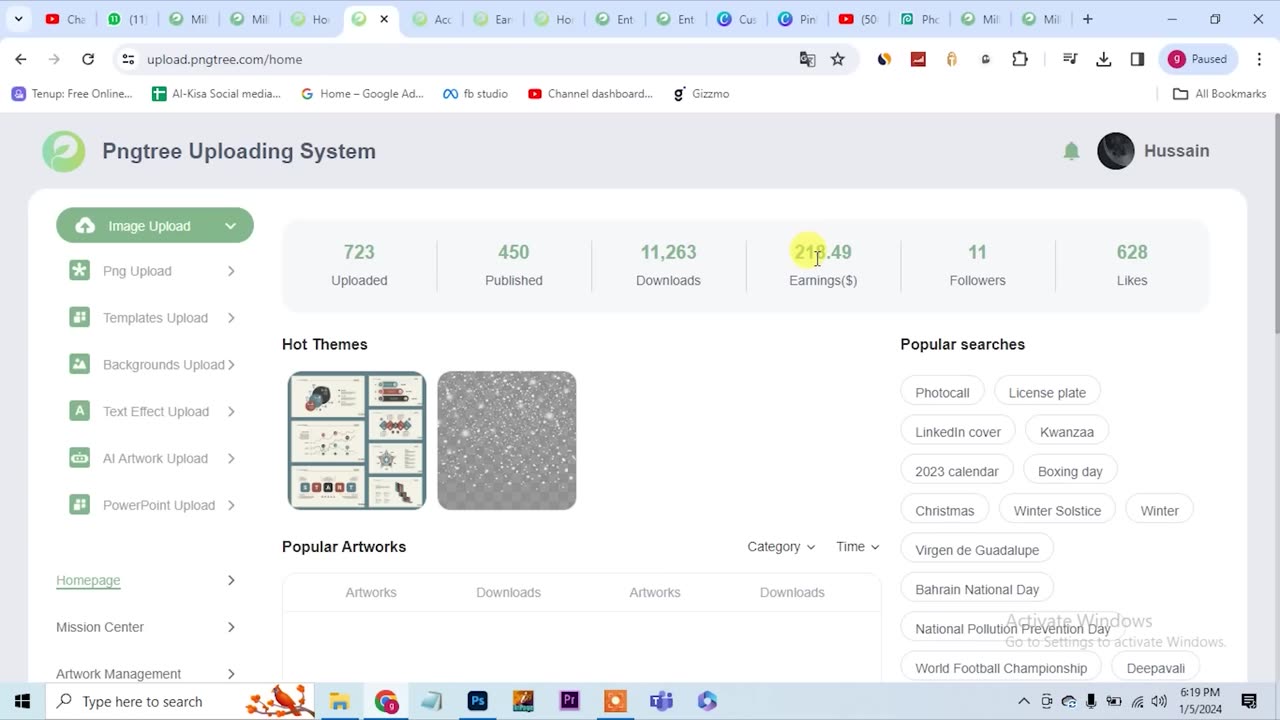Click the 11,263 Downloads statistic
The height and width of the screenshot is (720, 1280).
(x=668, y=265)
